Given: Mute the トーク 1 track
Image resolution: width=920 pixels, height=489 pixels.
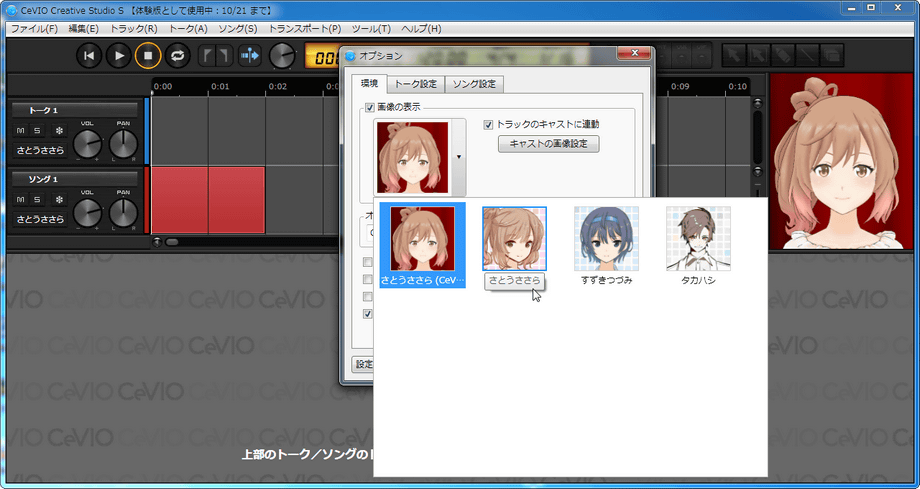Looking at the screenshot, I should click(21, 130).
